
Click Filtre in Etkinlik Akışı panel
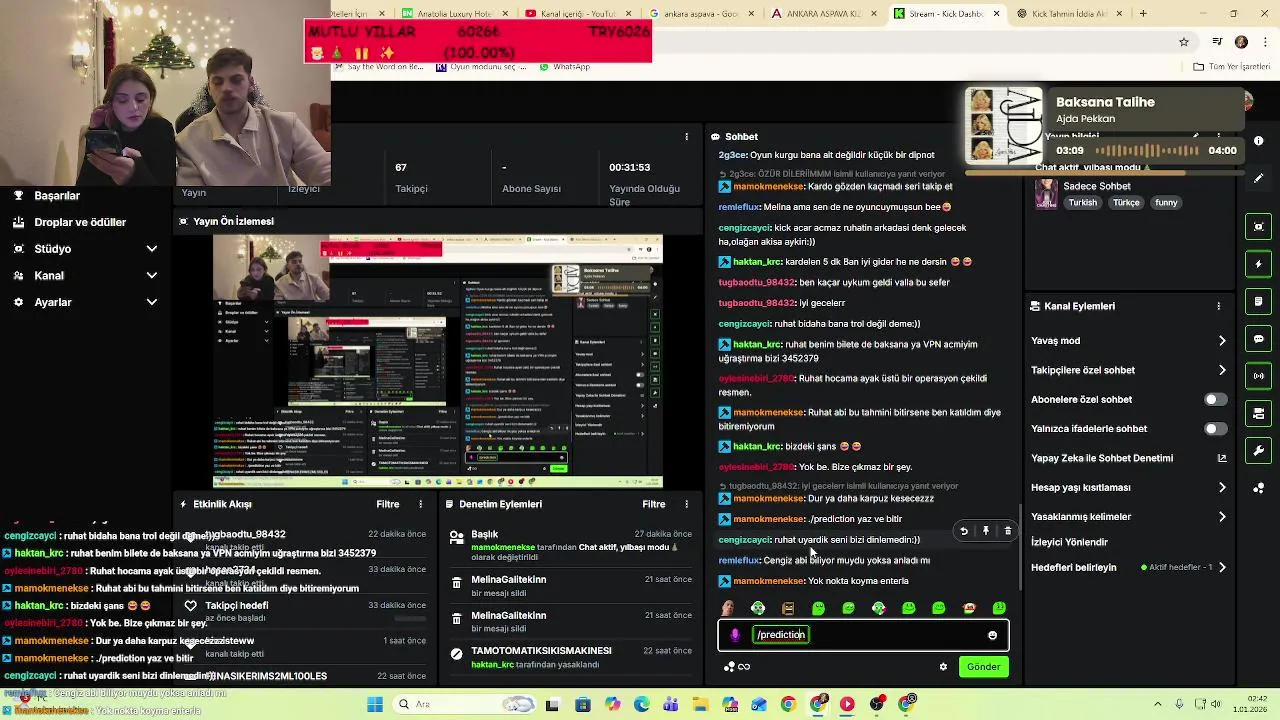tap(388, 504)
